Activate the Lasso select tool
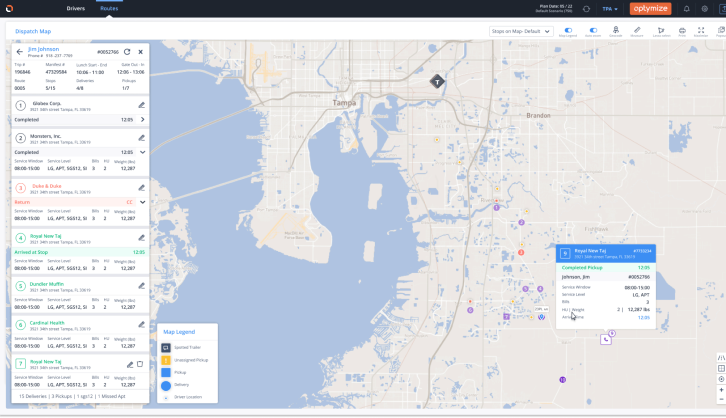This screenshot has height=418, width=726. [661, 30]
